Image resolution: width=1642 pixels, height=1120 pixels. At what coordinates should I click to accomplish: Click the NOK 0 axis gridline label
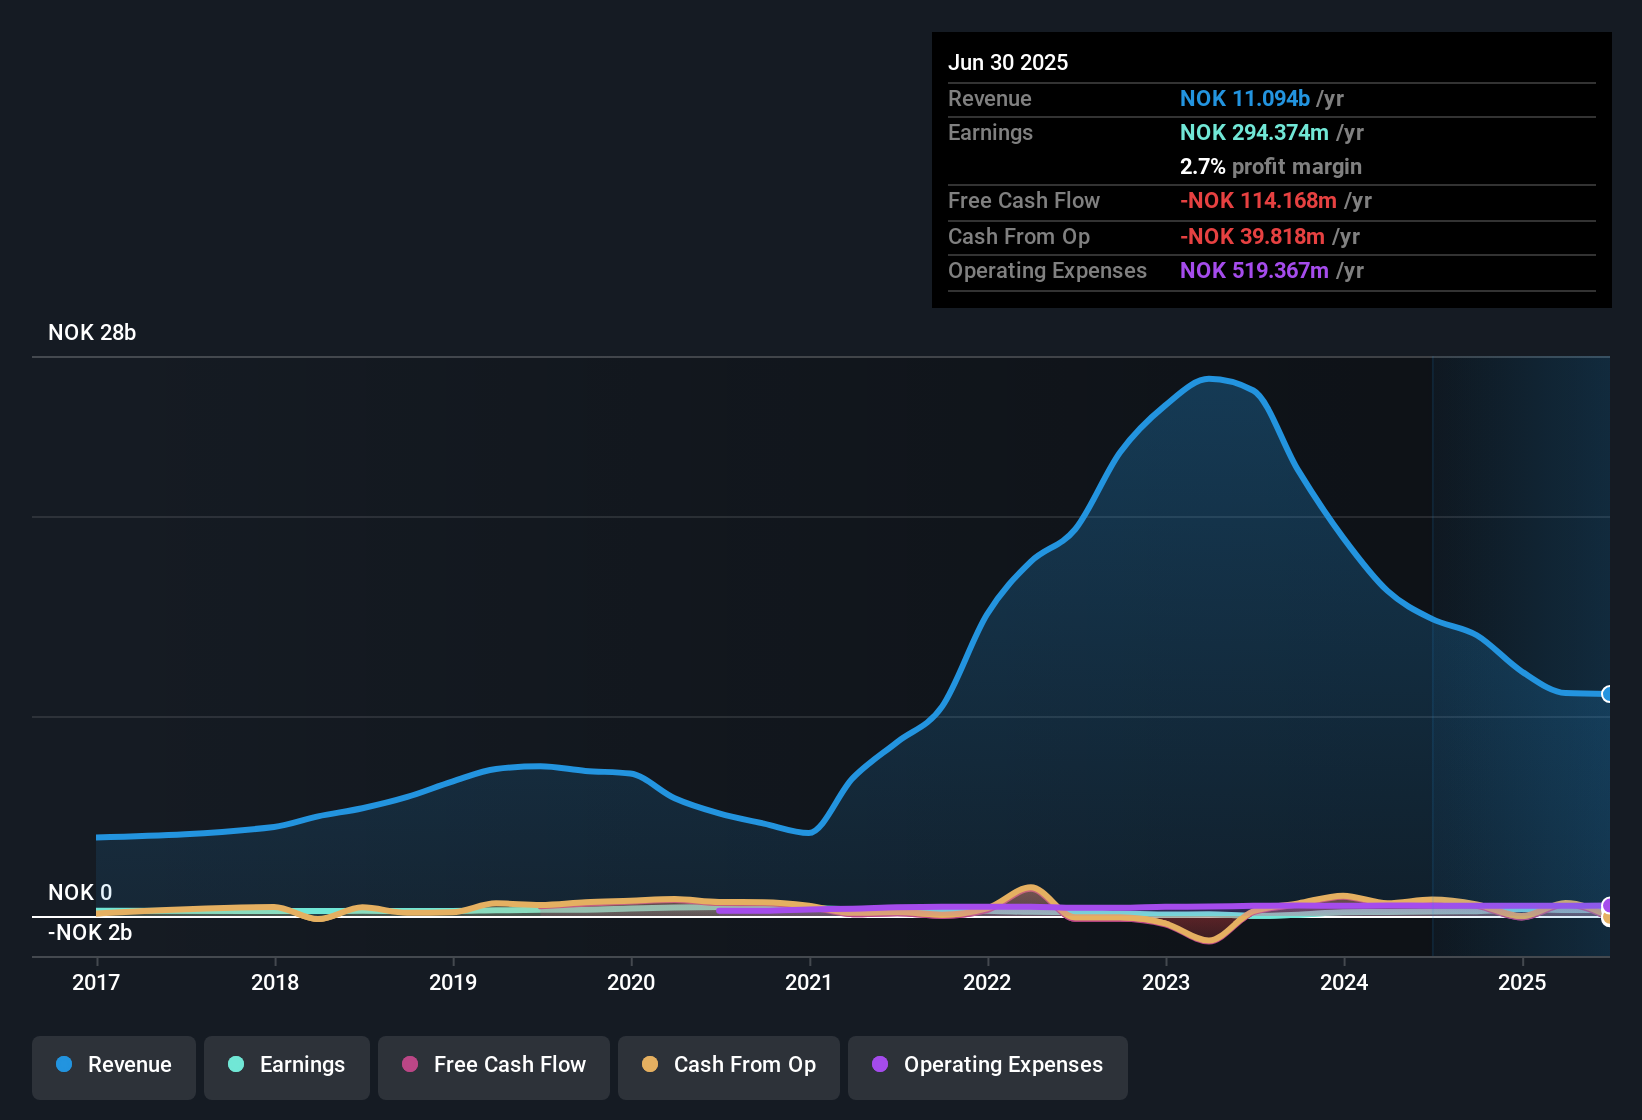pyautogui.click(x=80, y=892)
